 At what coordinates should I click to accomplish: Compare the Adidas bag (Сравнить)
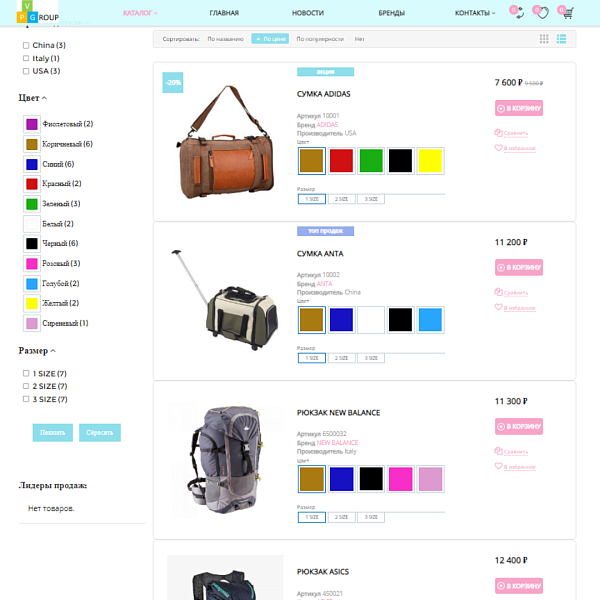coord(515,132)
